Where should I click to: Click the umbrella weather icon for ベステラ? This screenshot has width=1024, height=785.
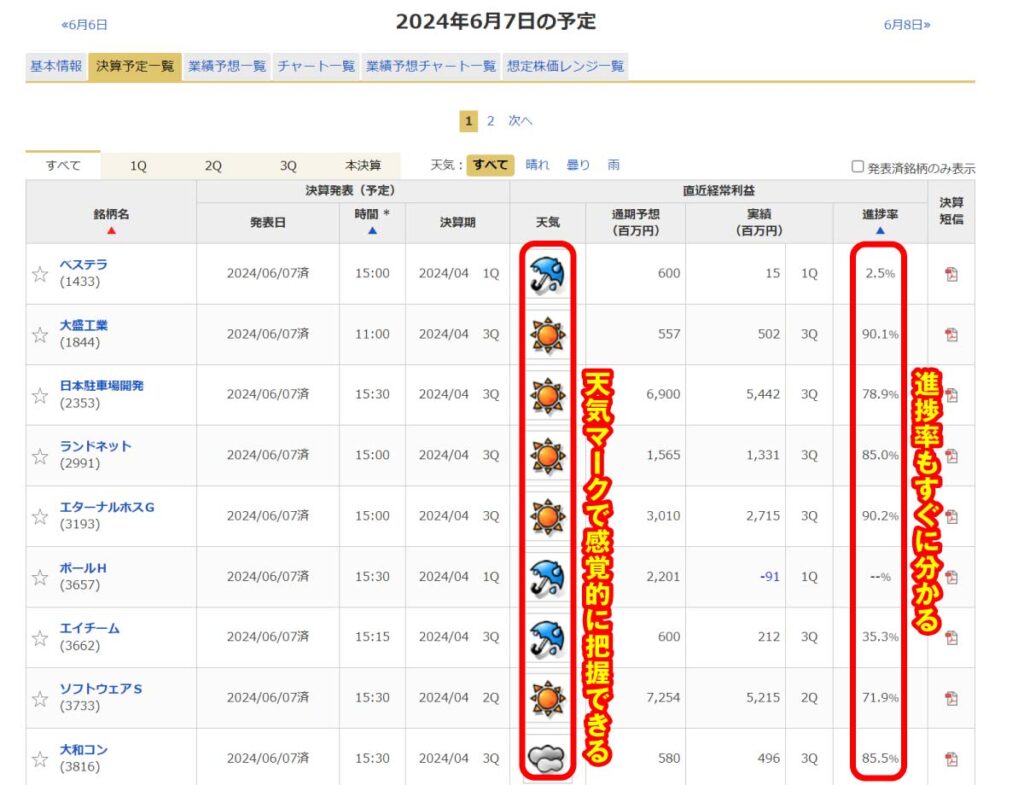(x=547, y=274)
